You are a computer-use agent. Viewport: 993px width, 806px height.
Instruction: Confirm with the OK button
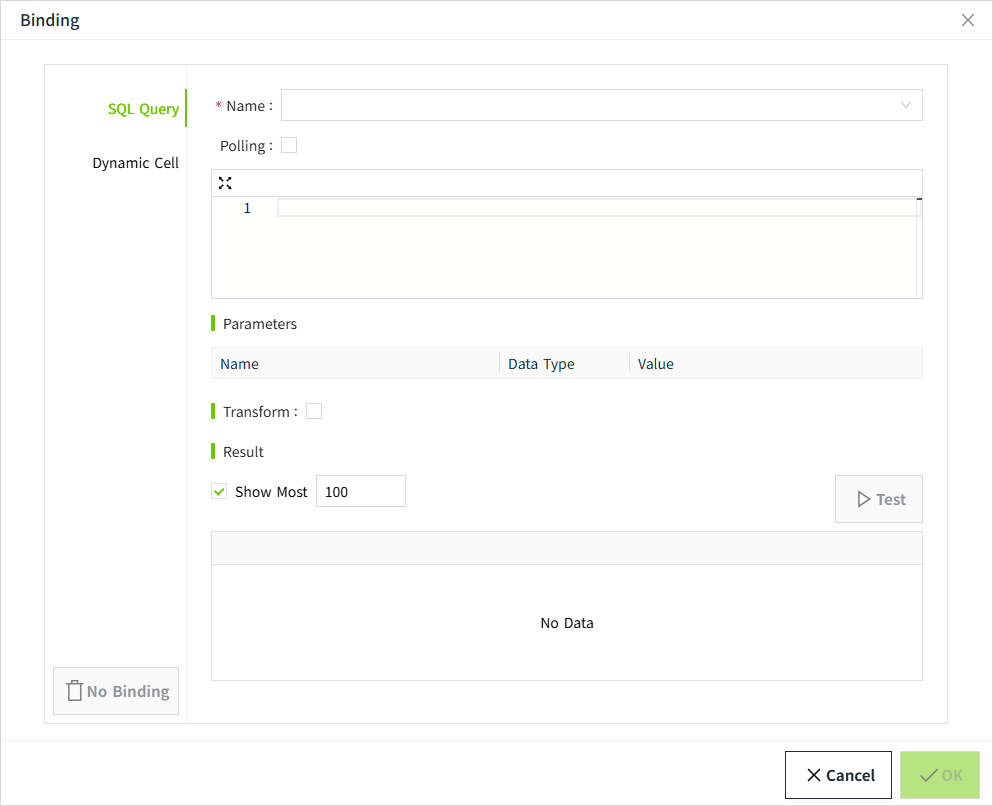(x=939, y=775)
